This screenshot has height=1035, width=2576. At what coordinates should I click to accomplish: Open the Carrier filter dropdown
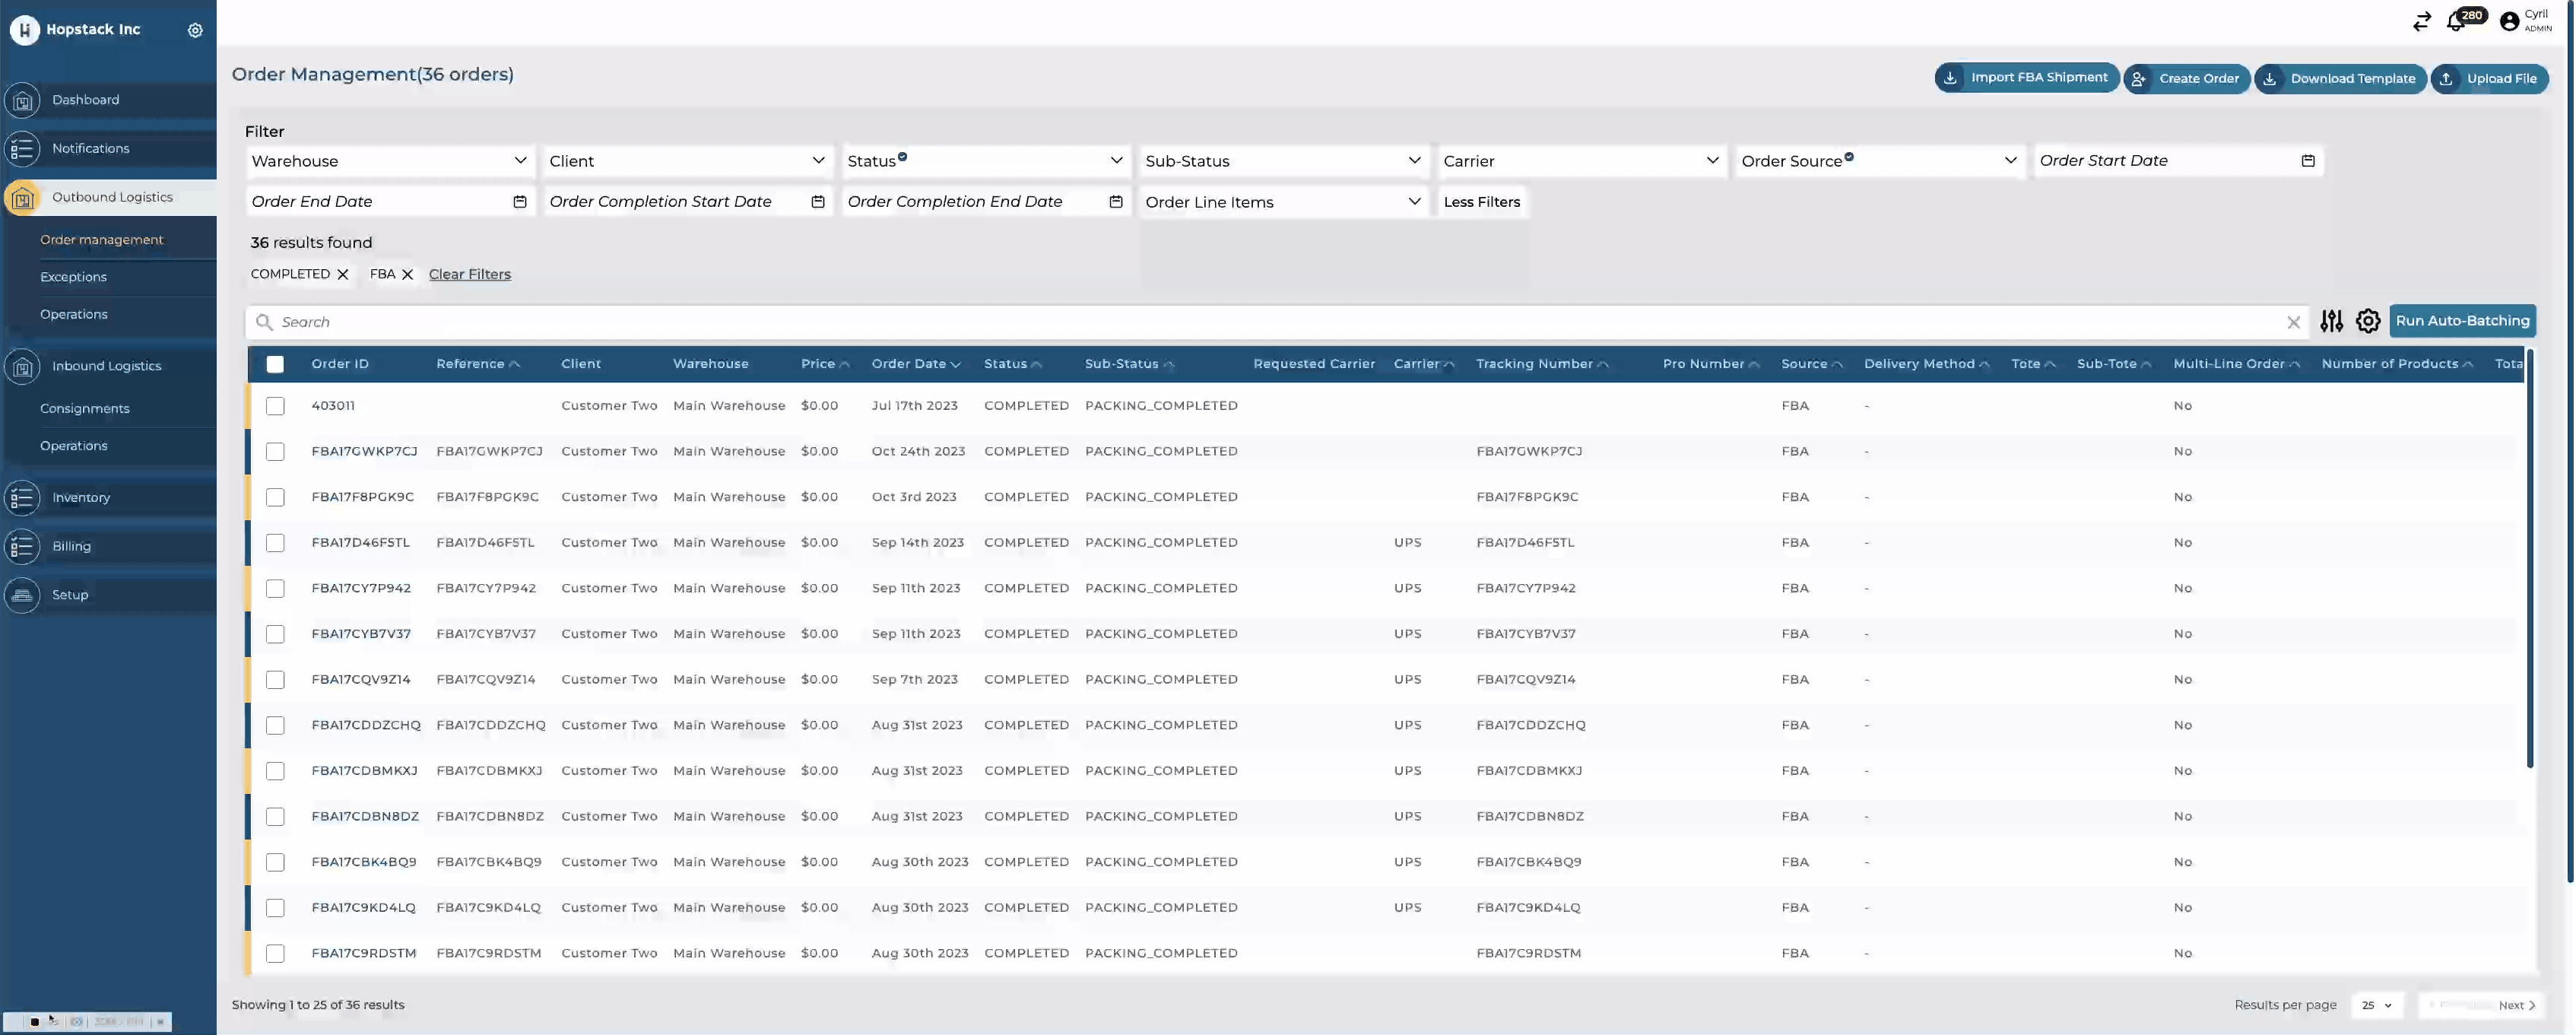point(1580,161)
